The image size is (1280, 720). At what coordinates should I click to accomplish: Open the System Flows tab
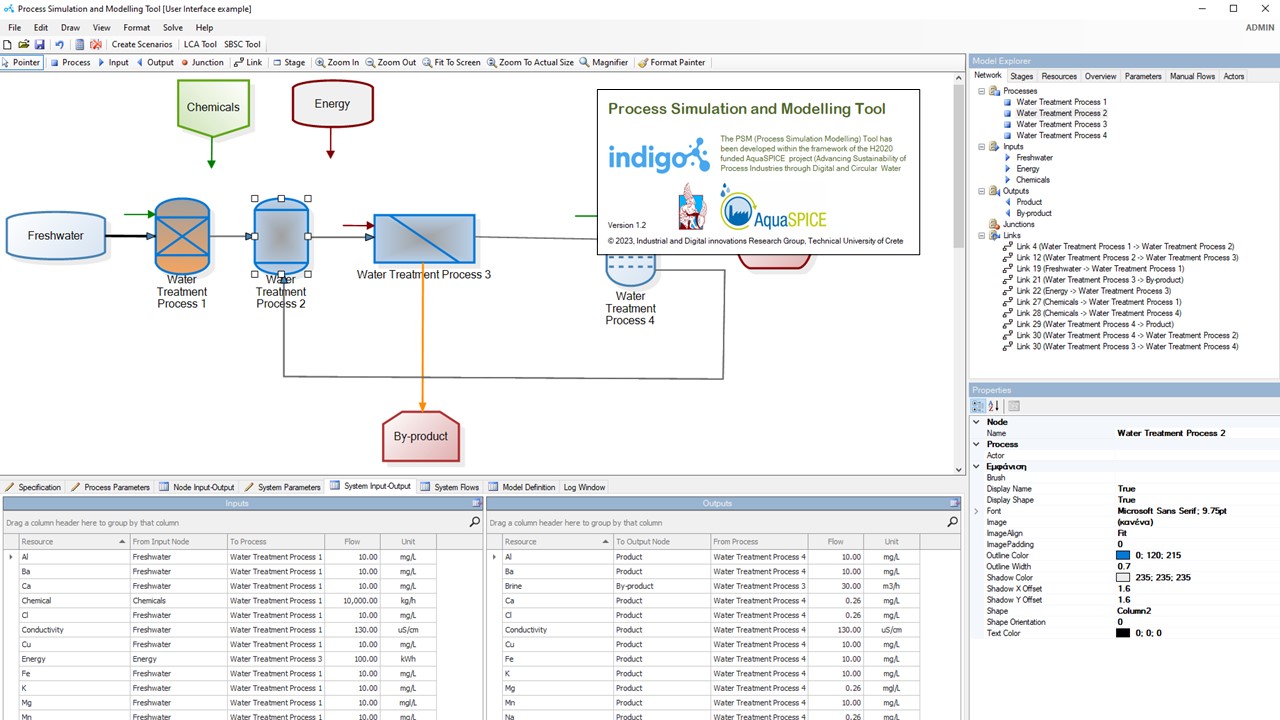[449, 487]
